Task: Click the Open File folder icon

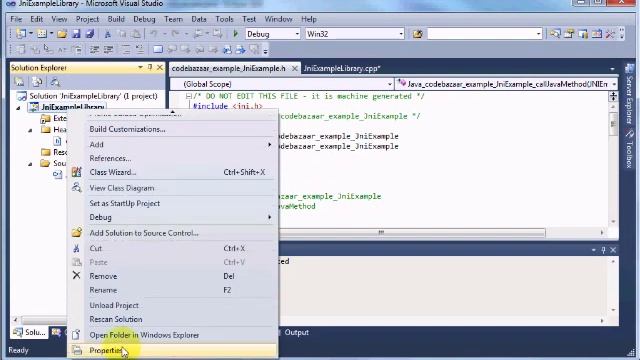Action: [62, 34]
